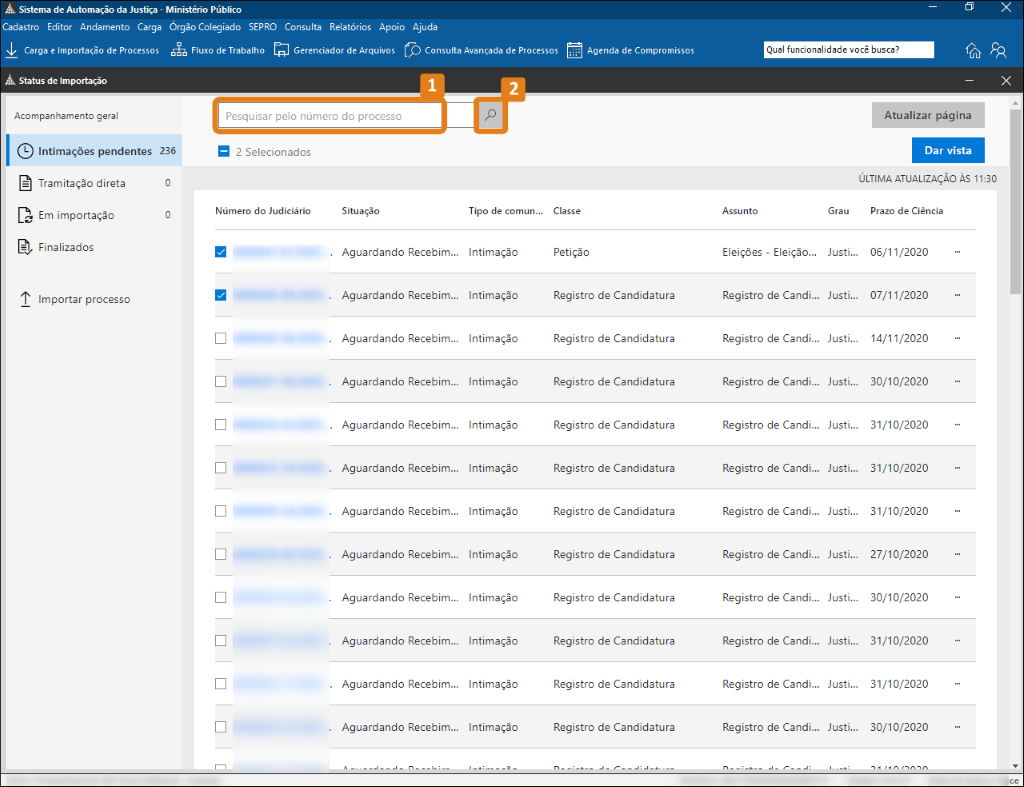Uncheck the Petição row checkbox
This screenshot has height=787, width=1024.
coord(221,252)
